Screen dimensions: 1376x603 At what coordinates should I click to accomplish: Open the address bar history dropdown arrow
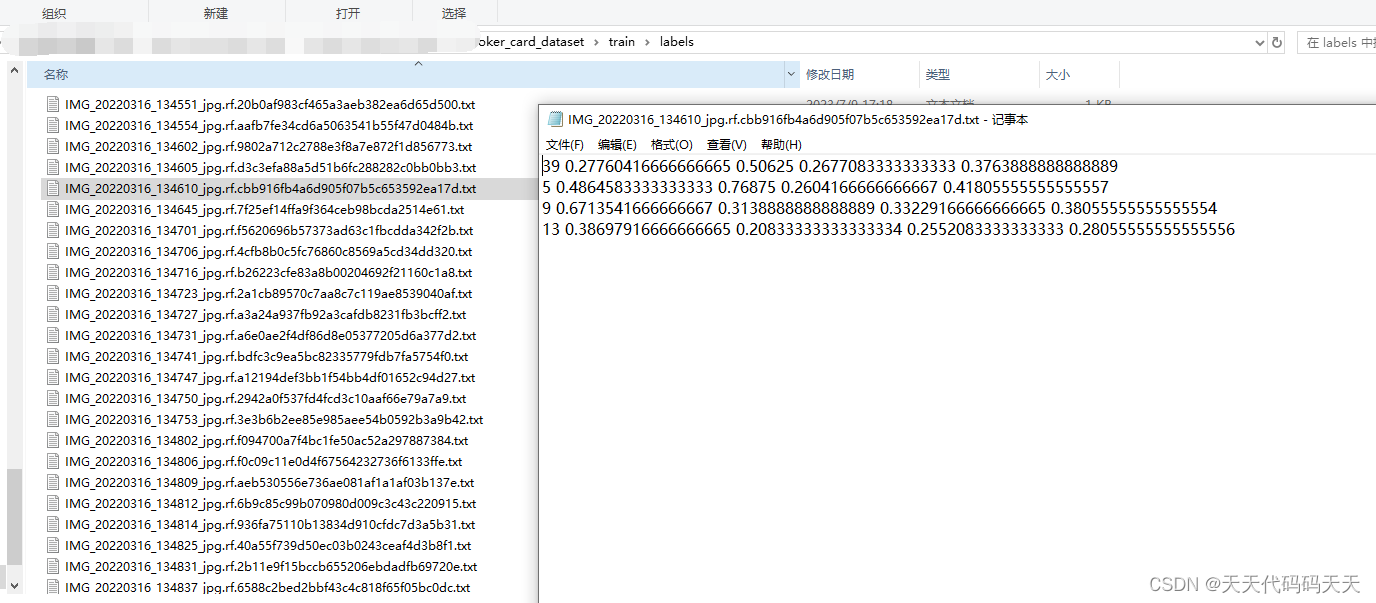[x=1259, y=41]
